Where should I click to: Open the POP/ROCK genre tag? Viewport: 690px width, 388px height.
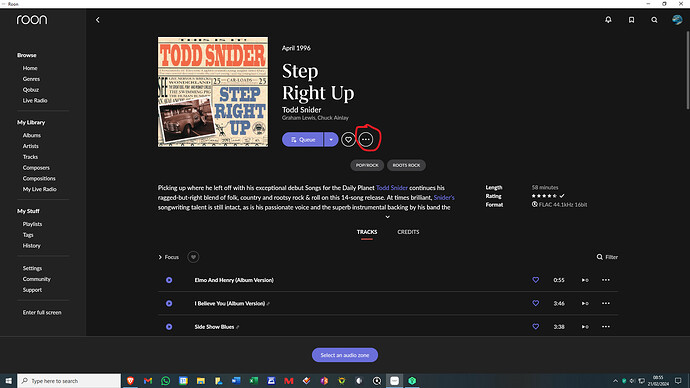tap(367, 165)
